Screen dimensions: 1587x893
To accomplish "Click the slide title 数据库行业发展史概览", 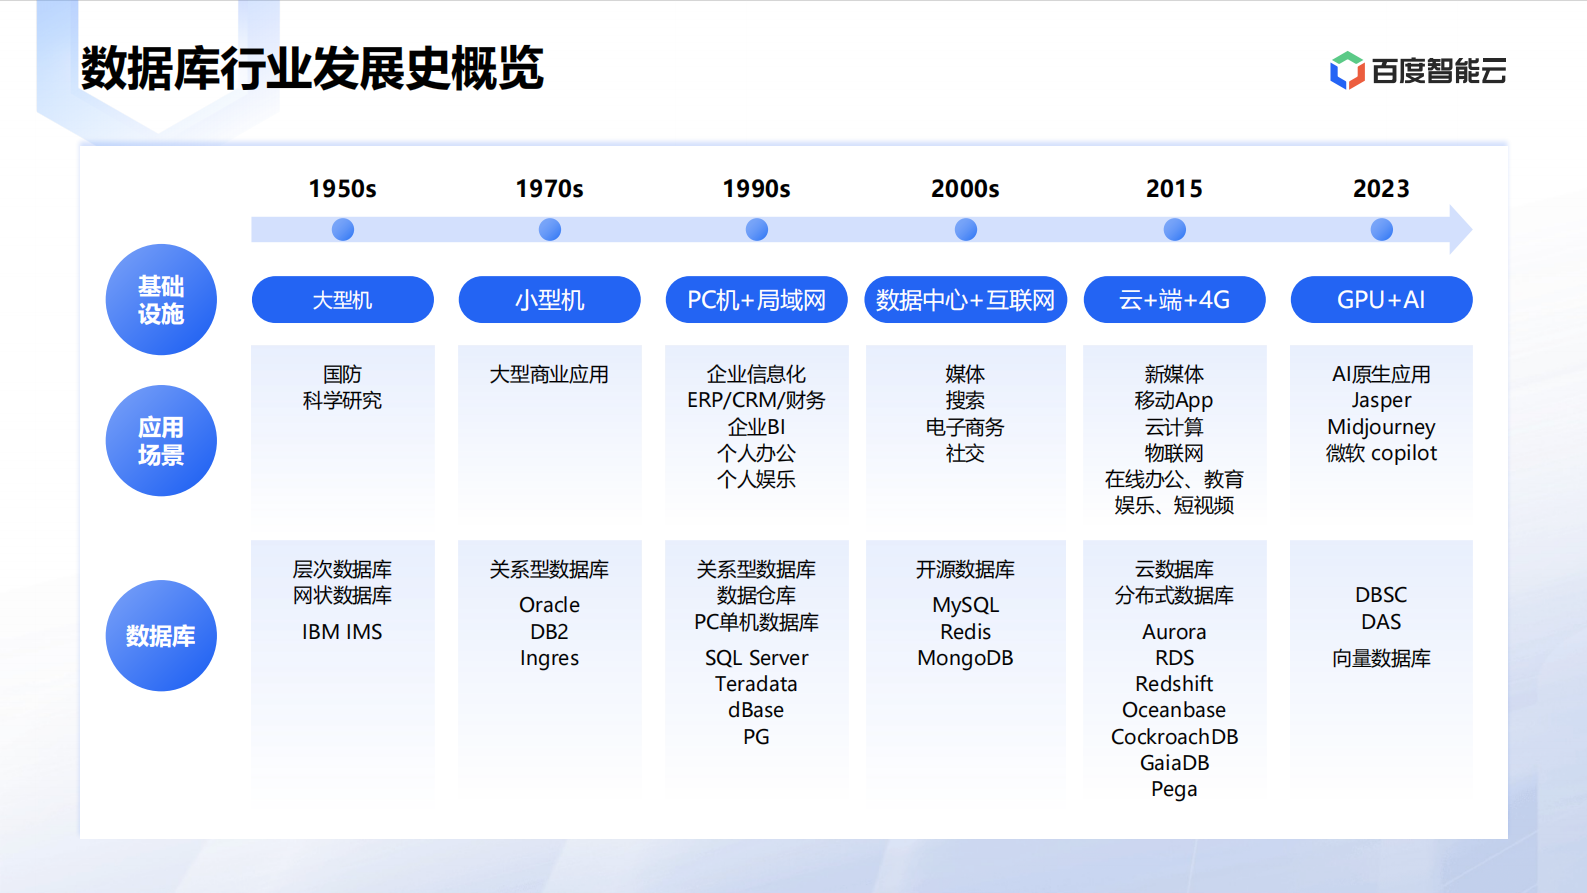I will (312, 68).
